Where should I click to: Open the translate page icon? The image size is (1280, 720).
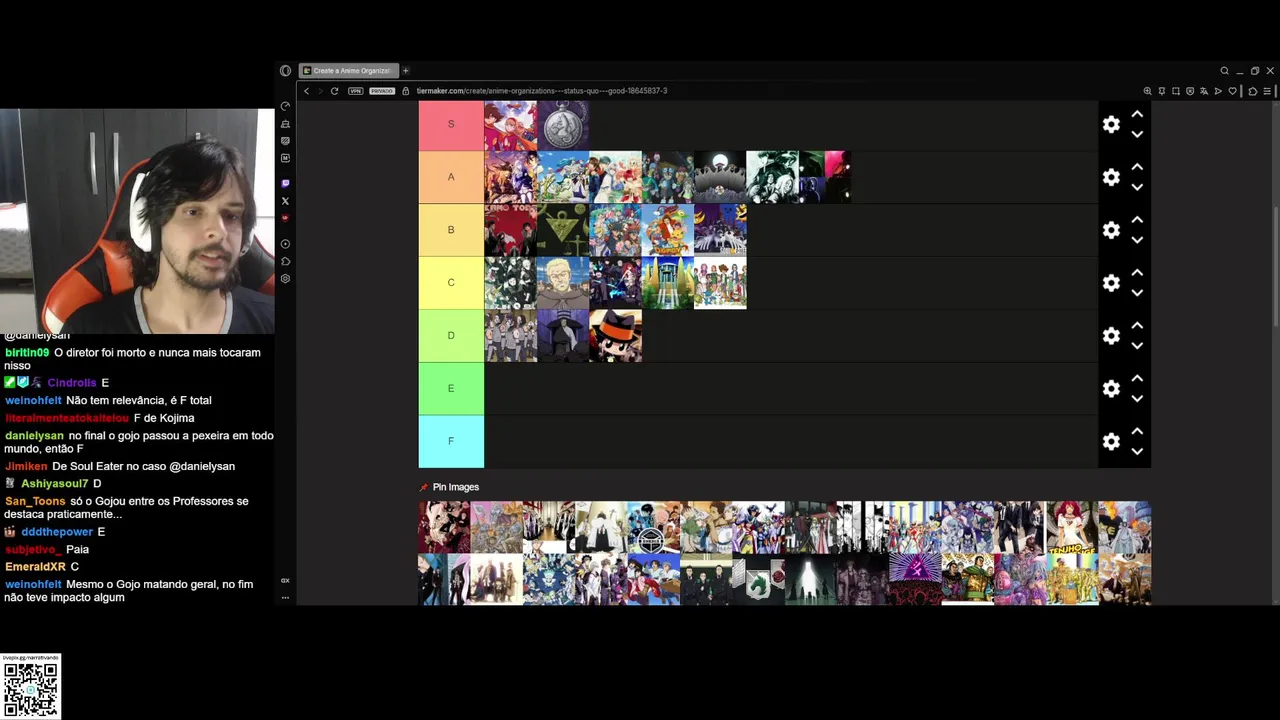pos(1204,91)
